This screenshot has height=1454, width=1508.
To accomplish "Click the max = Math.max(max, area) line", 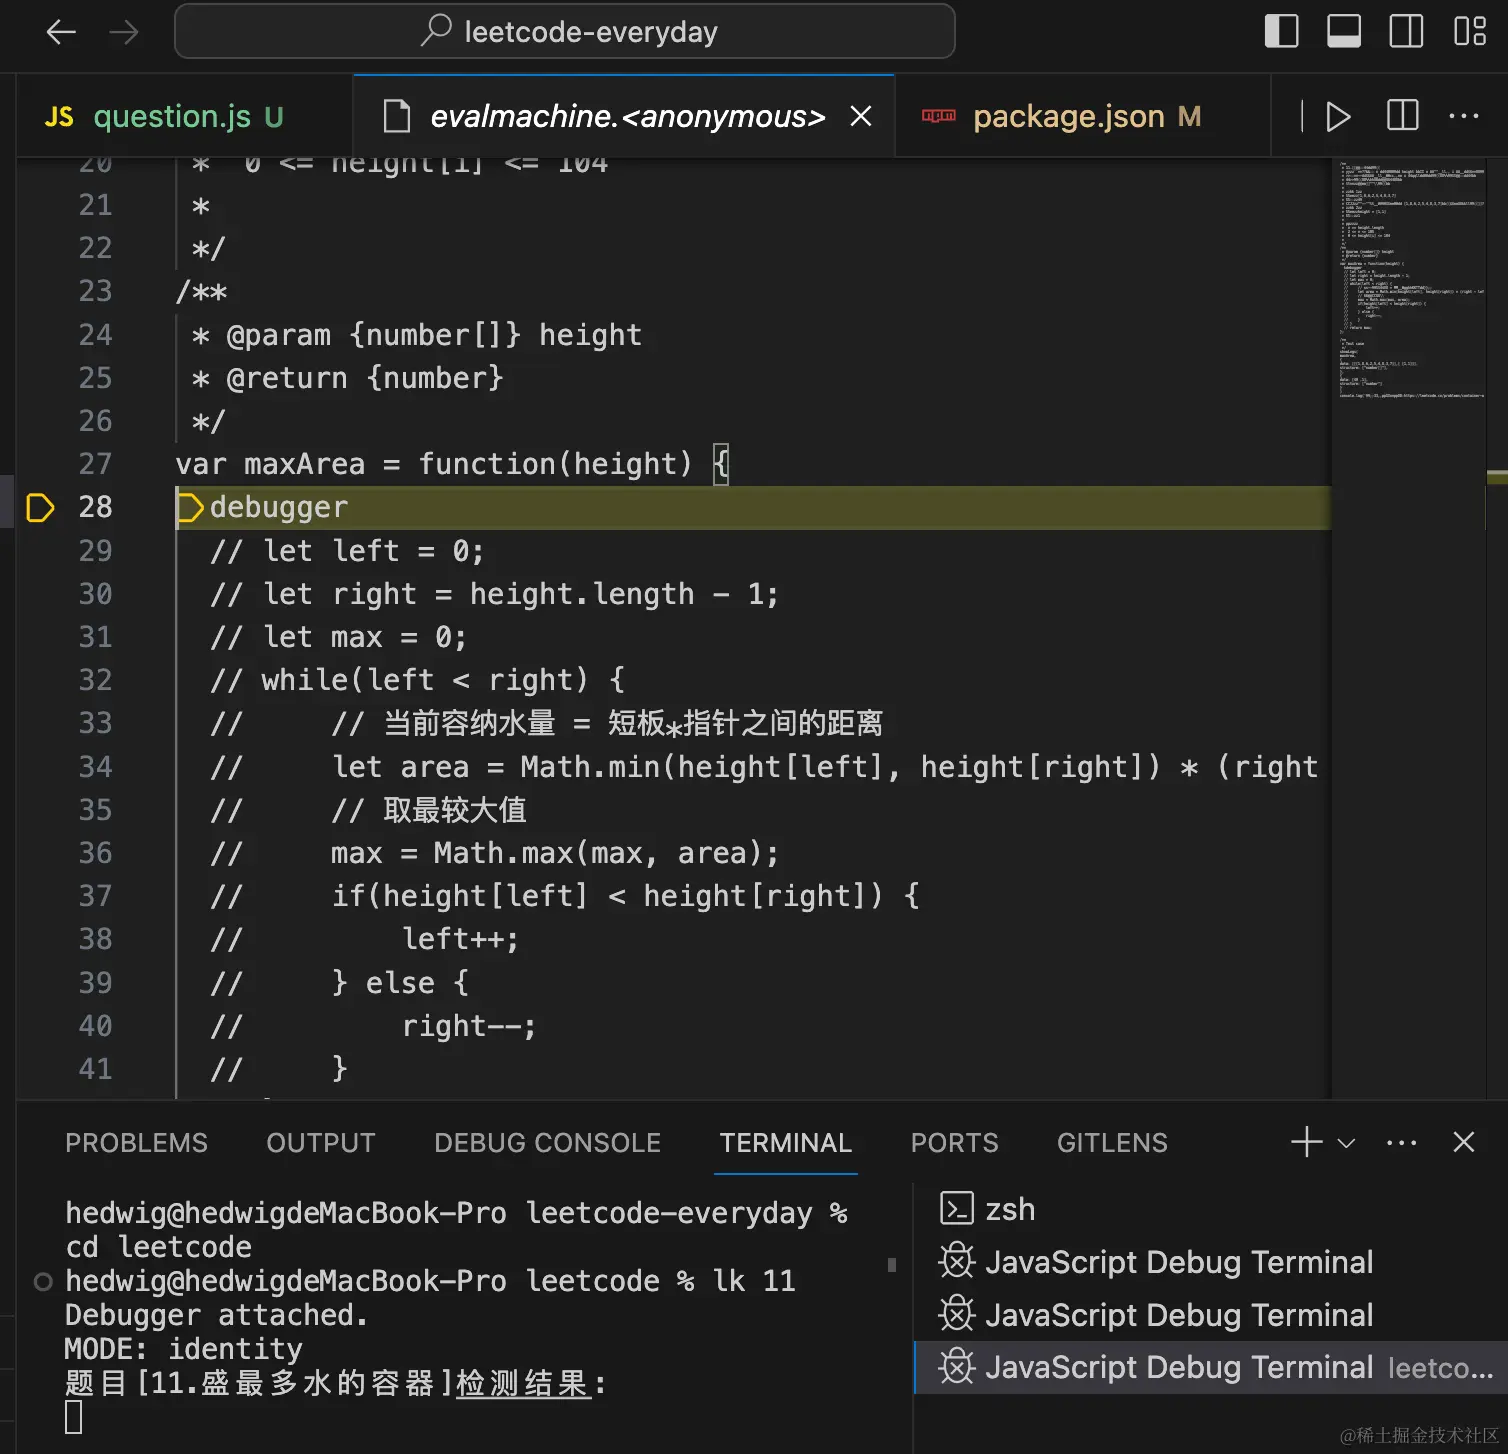I will point(554,853).
